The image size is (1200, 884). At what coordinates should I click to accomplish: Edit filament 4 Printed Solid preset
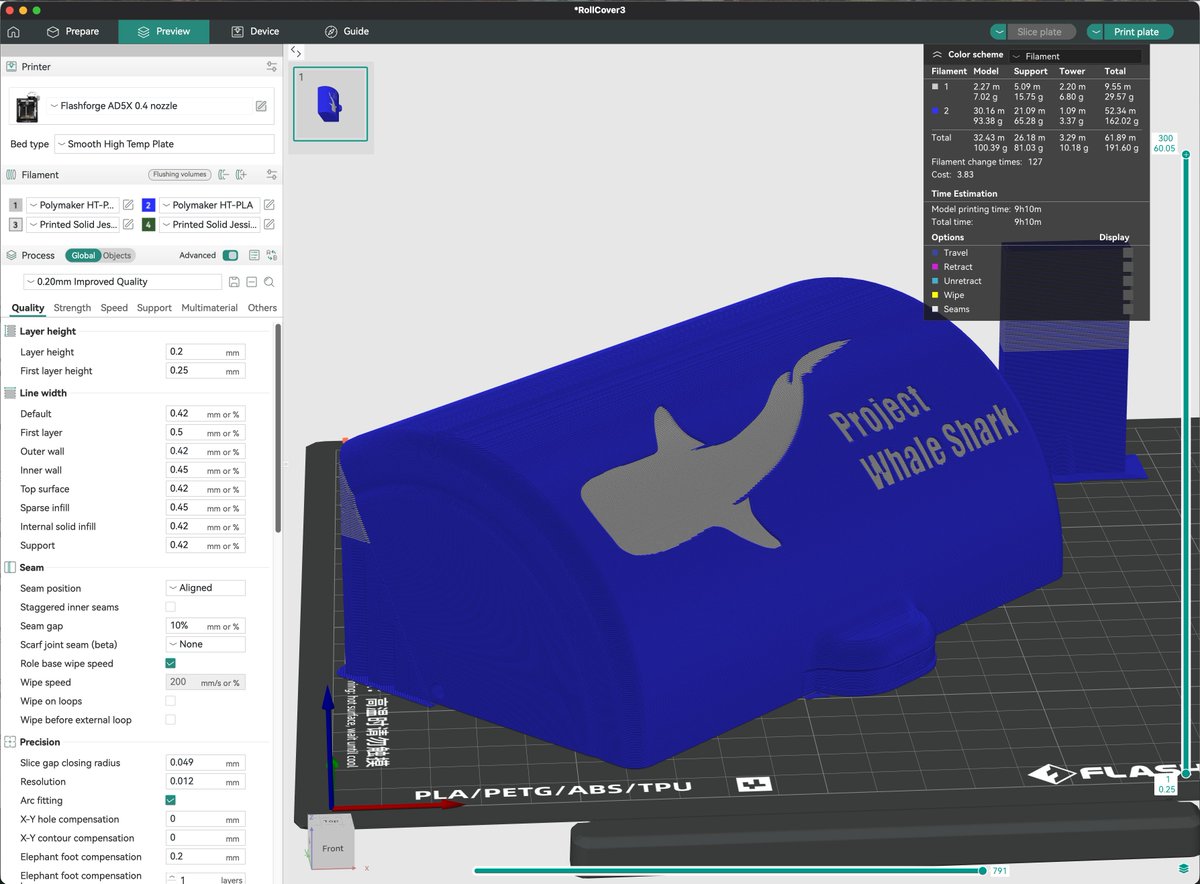tap(269, 225)
